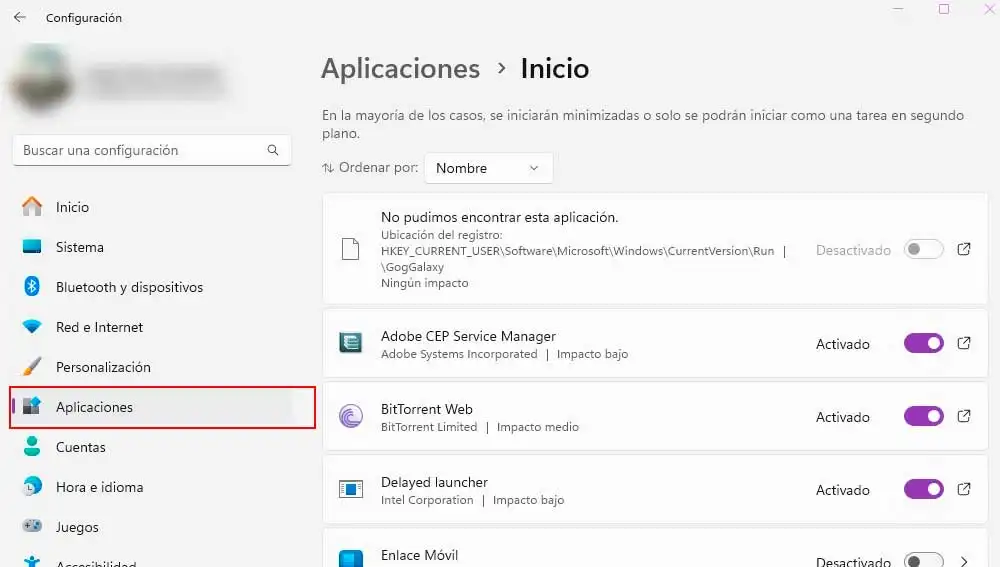The image size is (1000, 567).
Task: Turn off BitTorrent Web startup toggle
Action: click(923, 416)
